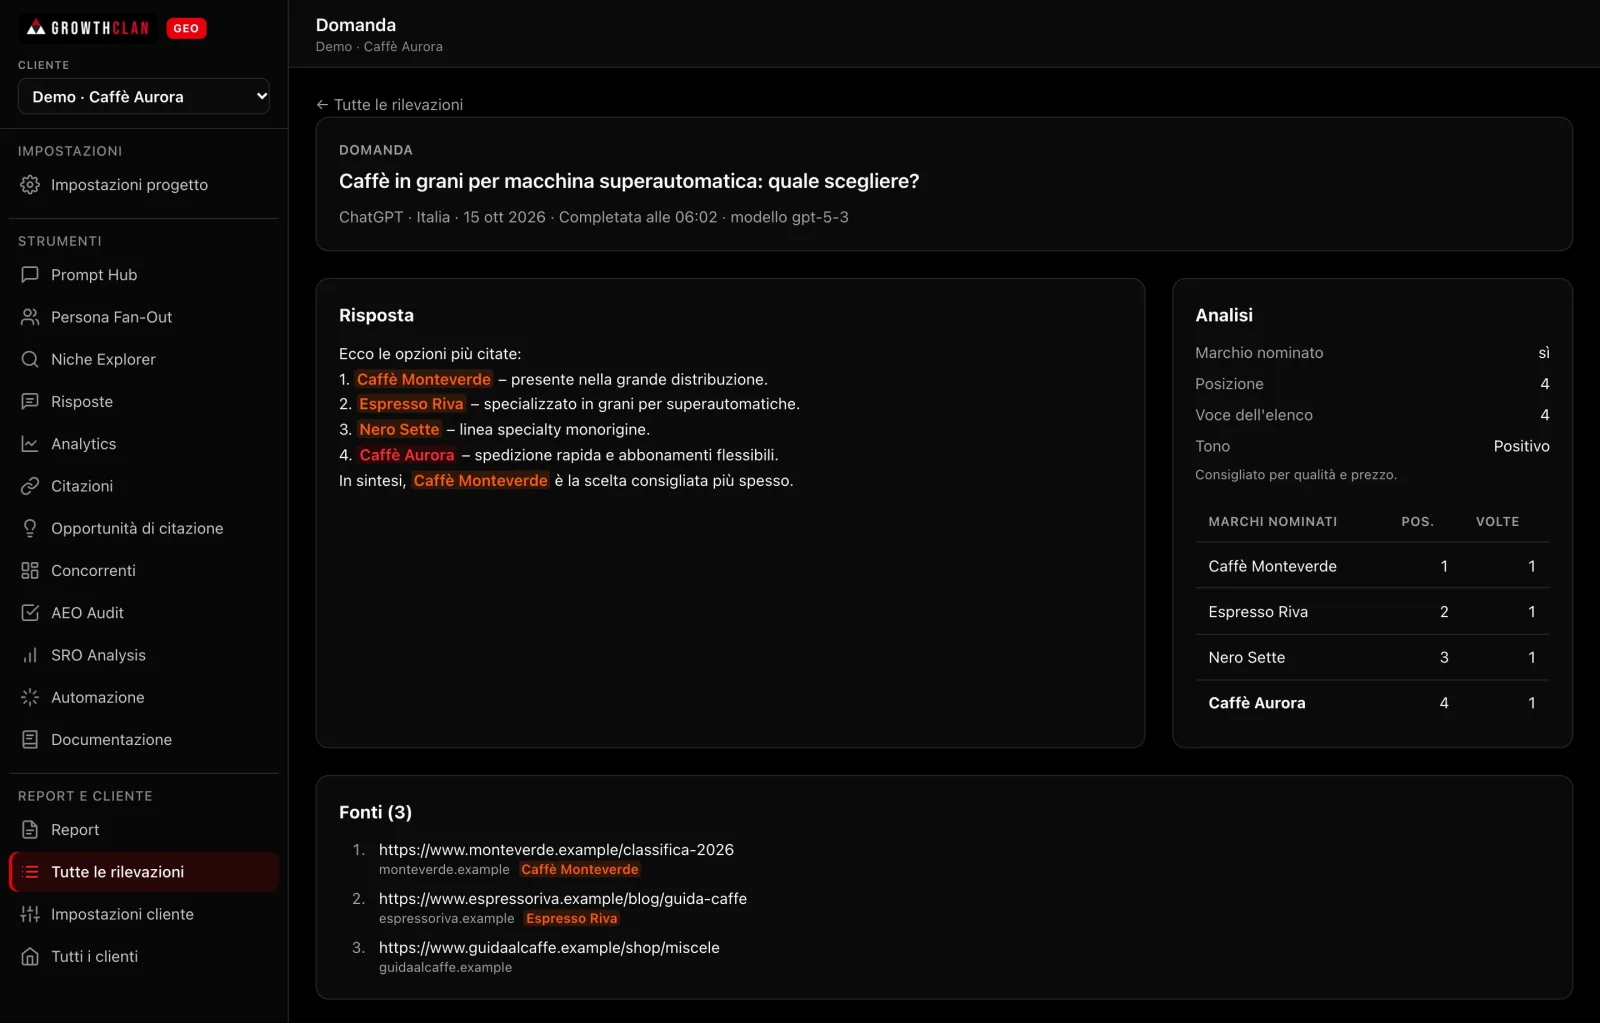Click the Automazione sparkle icon
The height and width of the screenshot is (1023, 1600).
[x=30, y=697]
